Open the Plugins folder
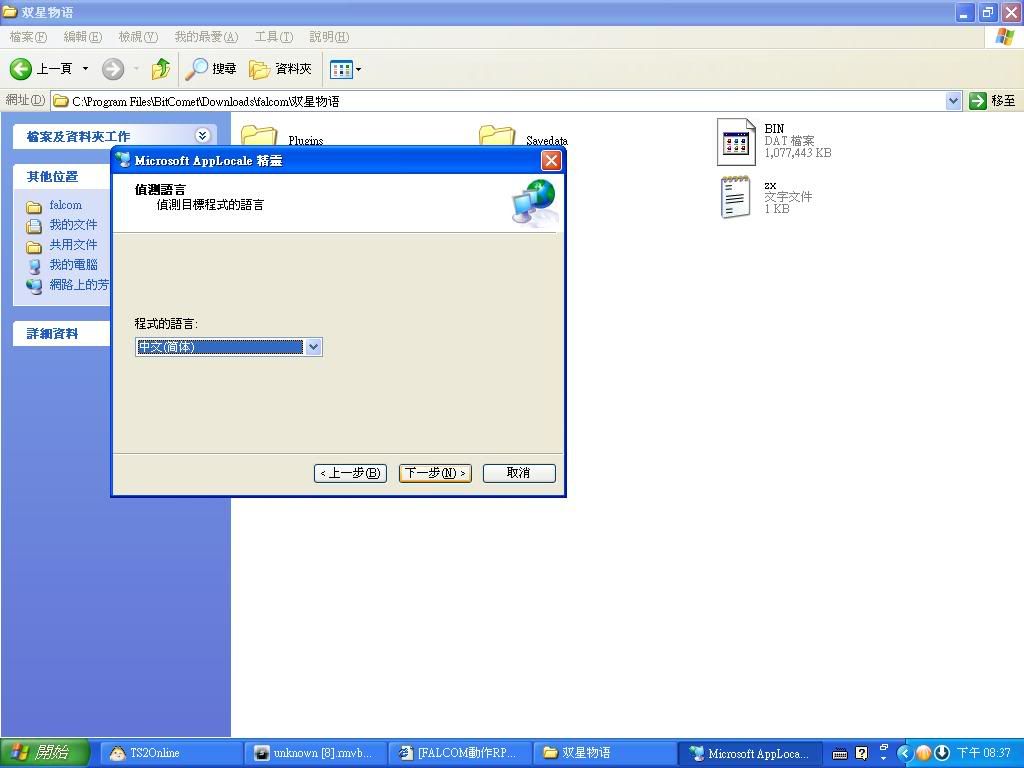Image resolution: width=1024 pixels, height=768 pixels. coord(259,138)
